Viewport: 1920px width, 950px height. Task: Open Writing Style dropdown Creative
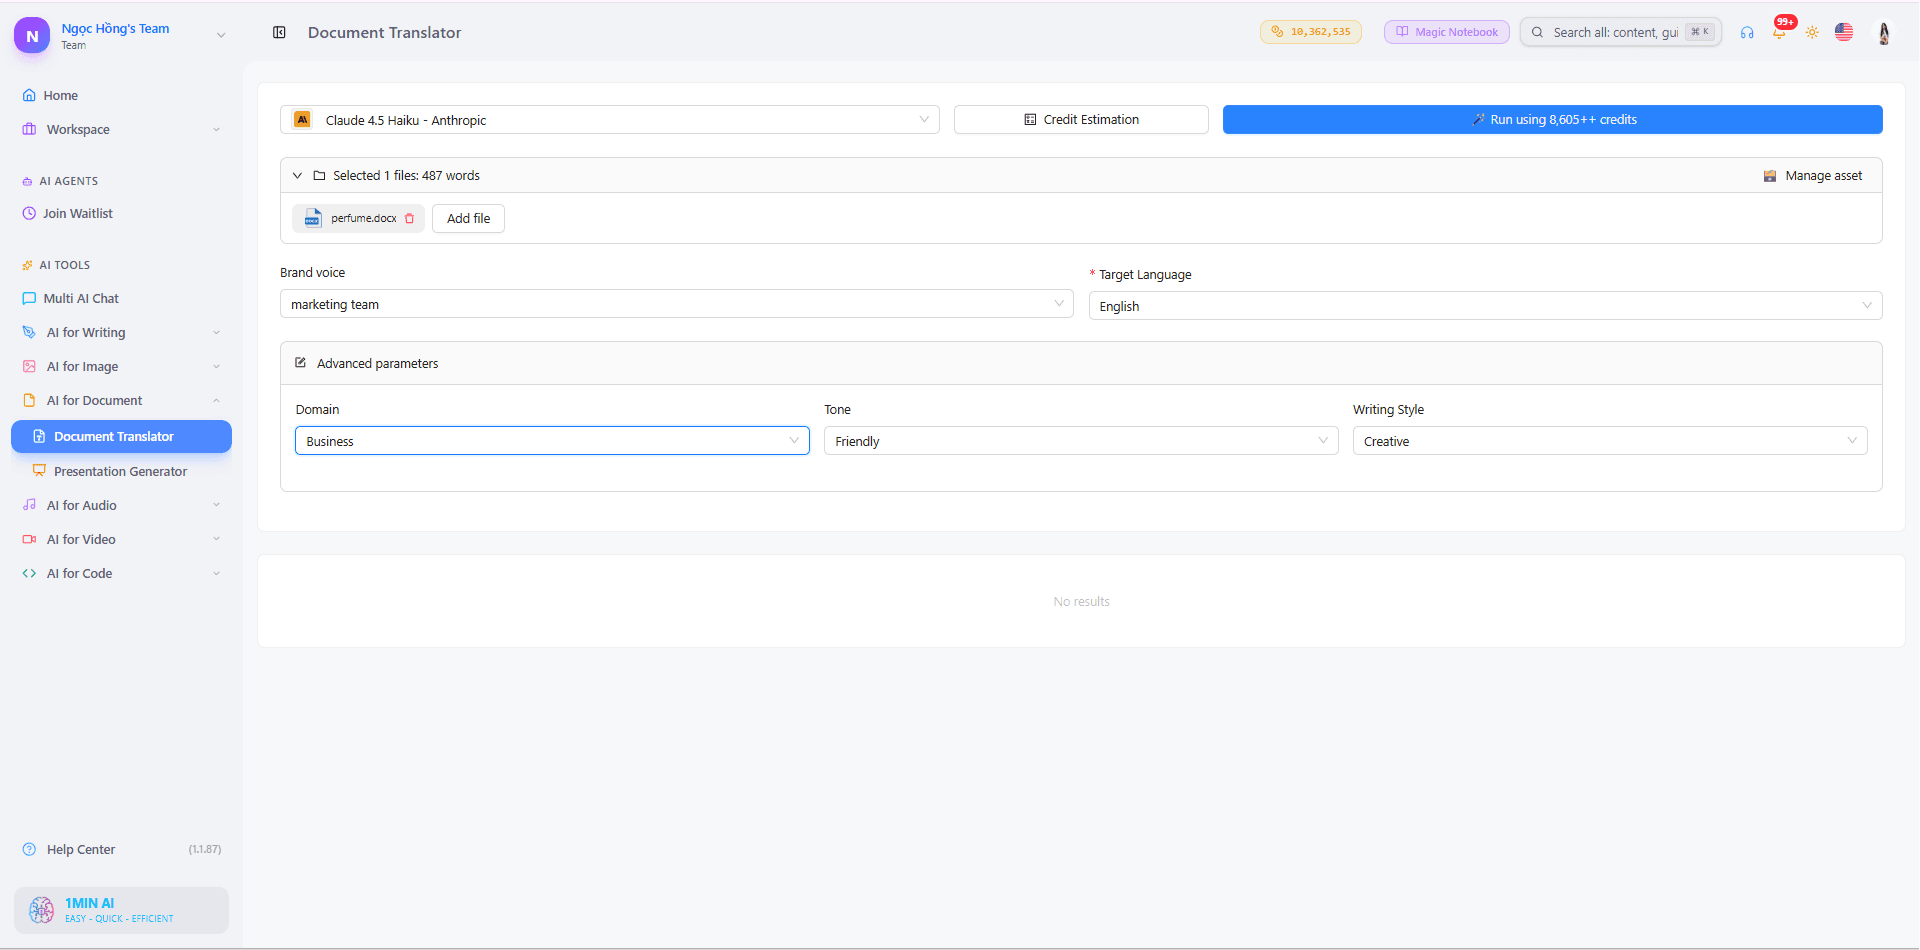[1610, 441]
